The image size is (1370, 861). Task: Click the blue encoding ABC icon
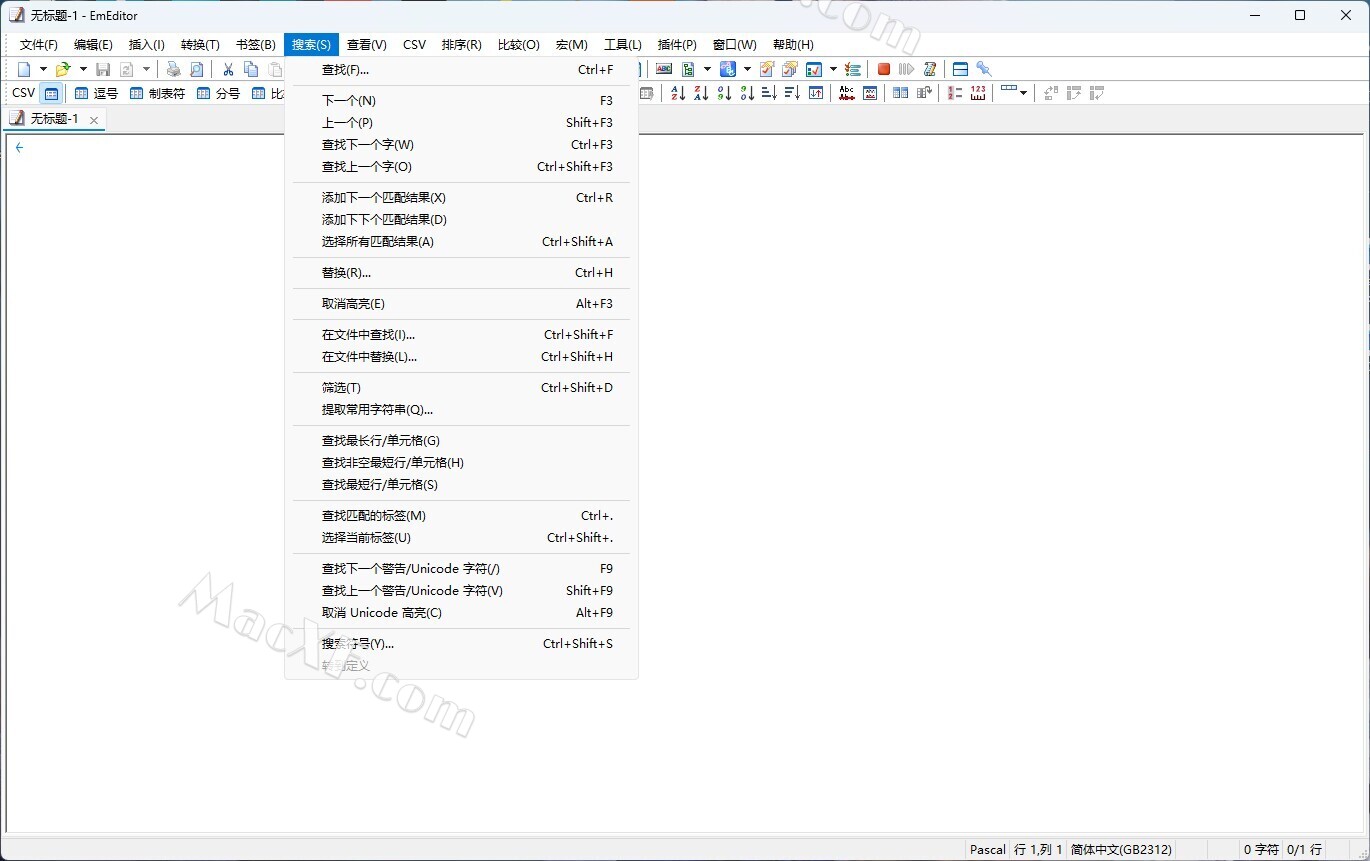(728, 69)
